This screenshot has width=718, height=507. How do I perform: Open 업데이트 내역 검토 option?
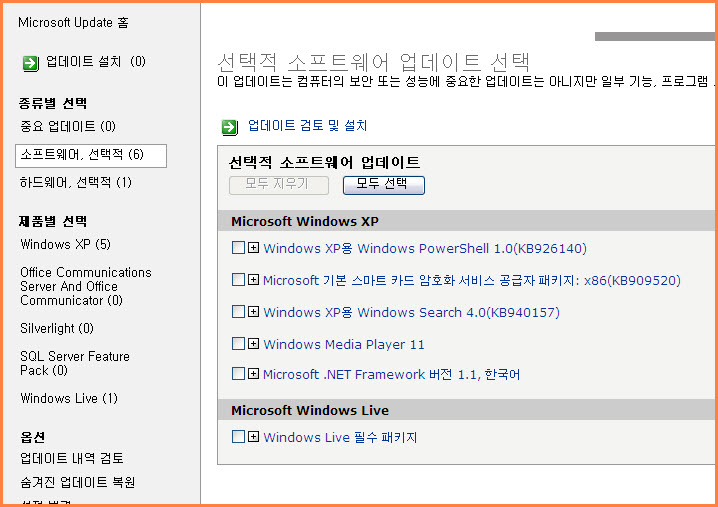[x=72, y=458]
